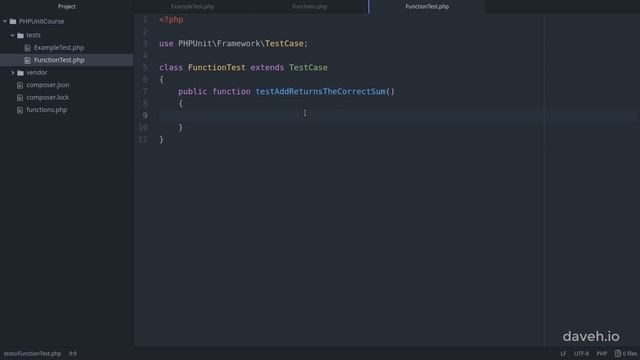Click 'extends' keyword in code
The image size is (640, 360).
pyautogui.click(x=267, y=67)
